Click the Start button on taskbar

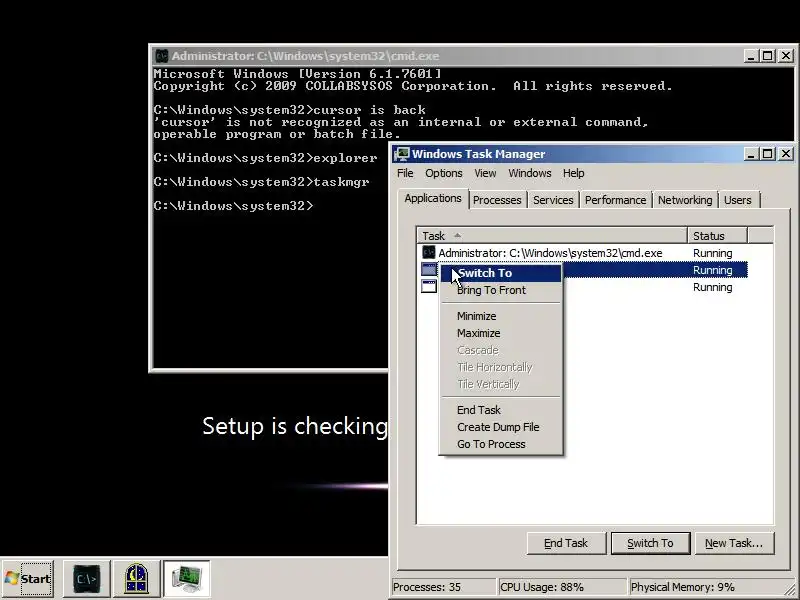[x=28, y=579]
